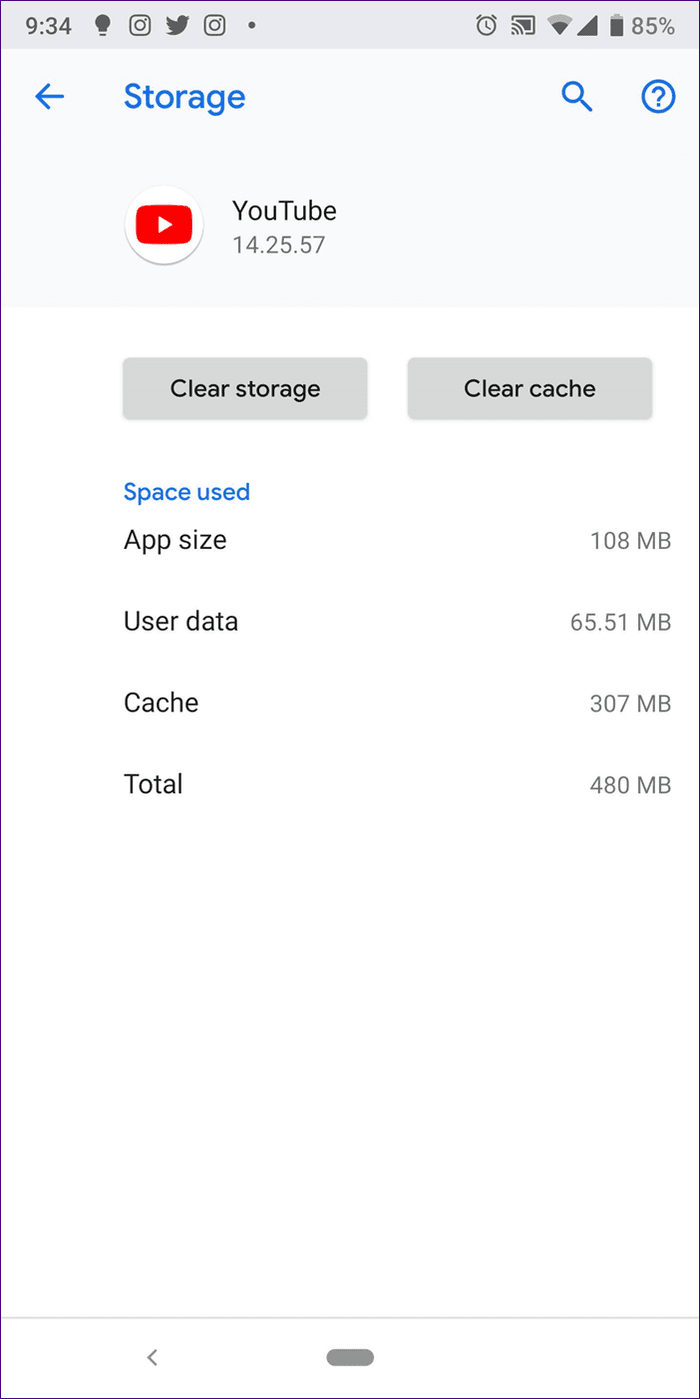
Task: Tap the Twitter notification icon
Action: (177, 26)
